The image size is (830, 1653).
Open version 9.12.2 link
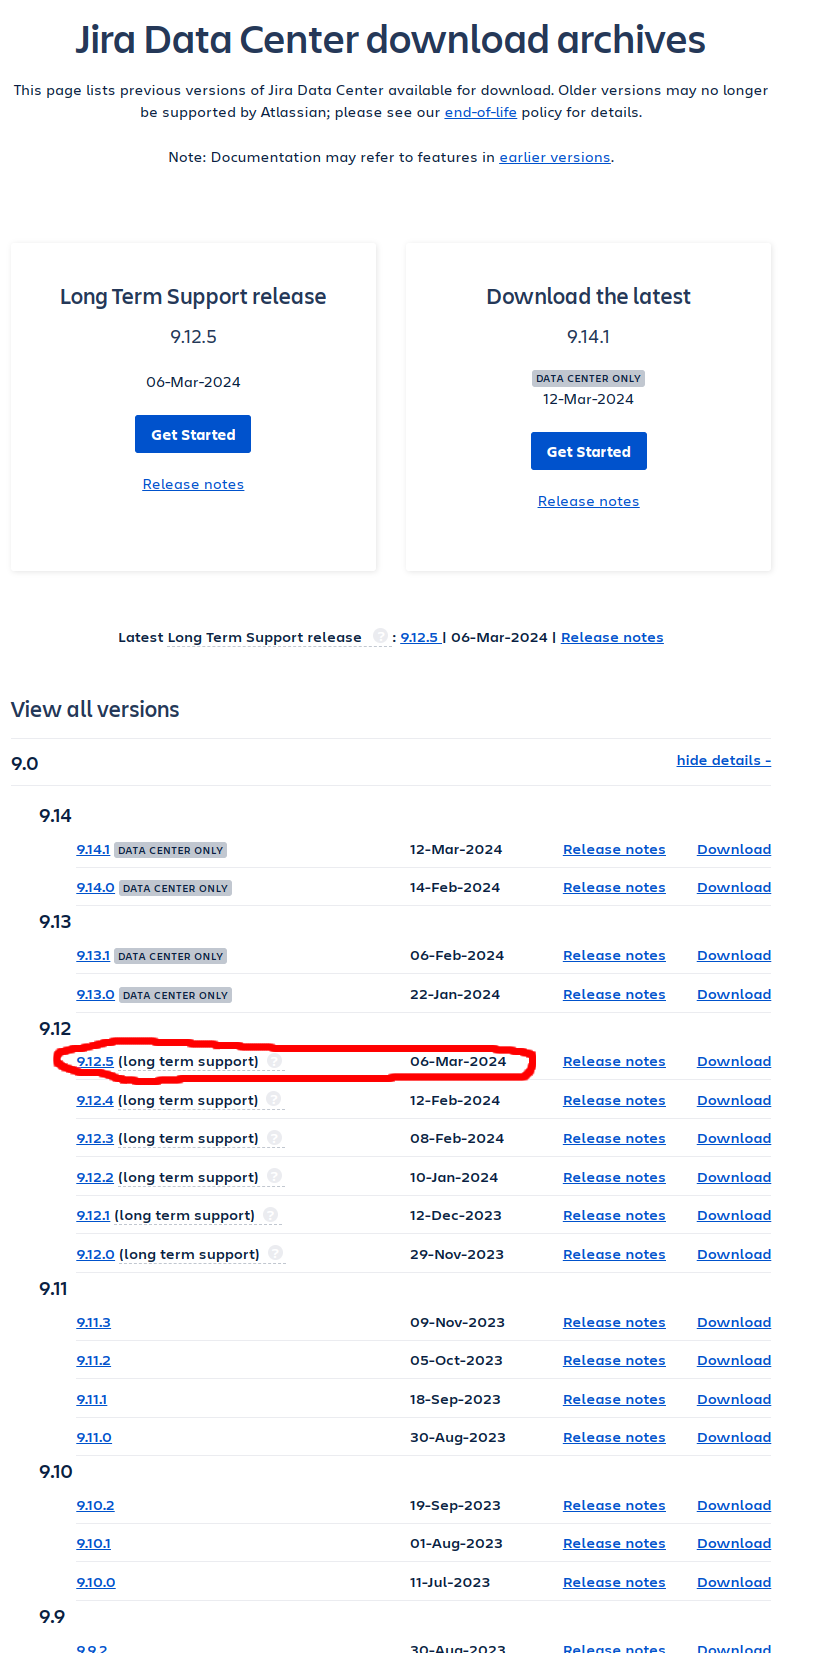[95, 1177]
